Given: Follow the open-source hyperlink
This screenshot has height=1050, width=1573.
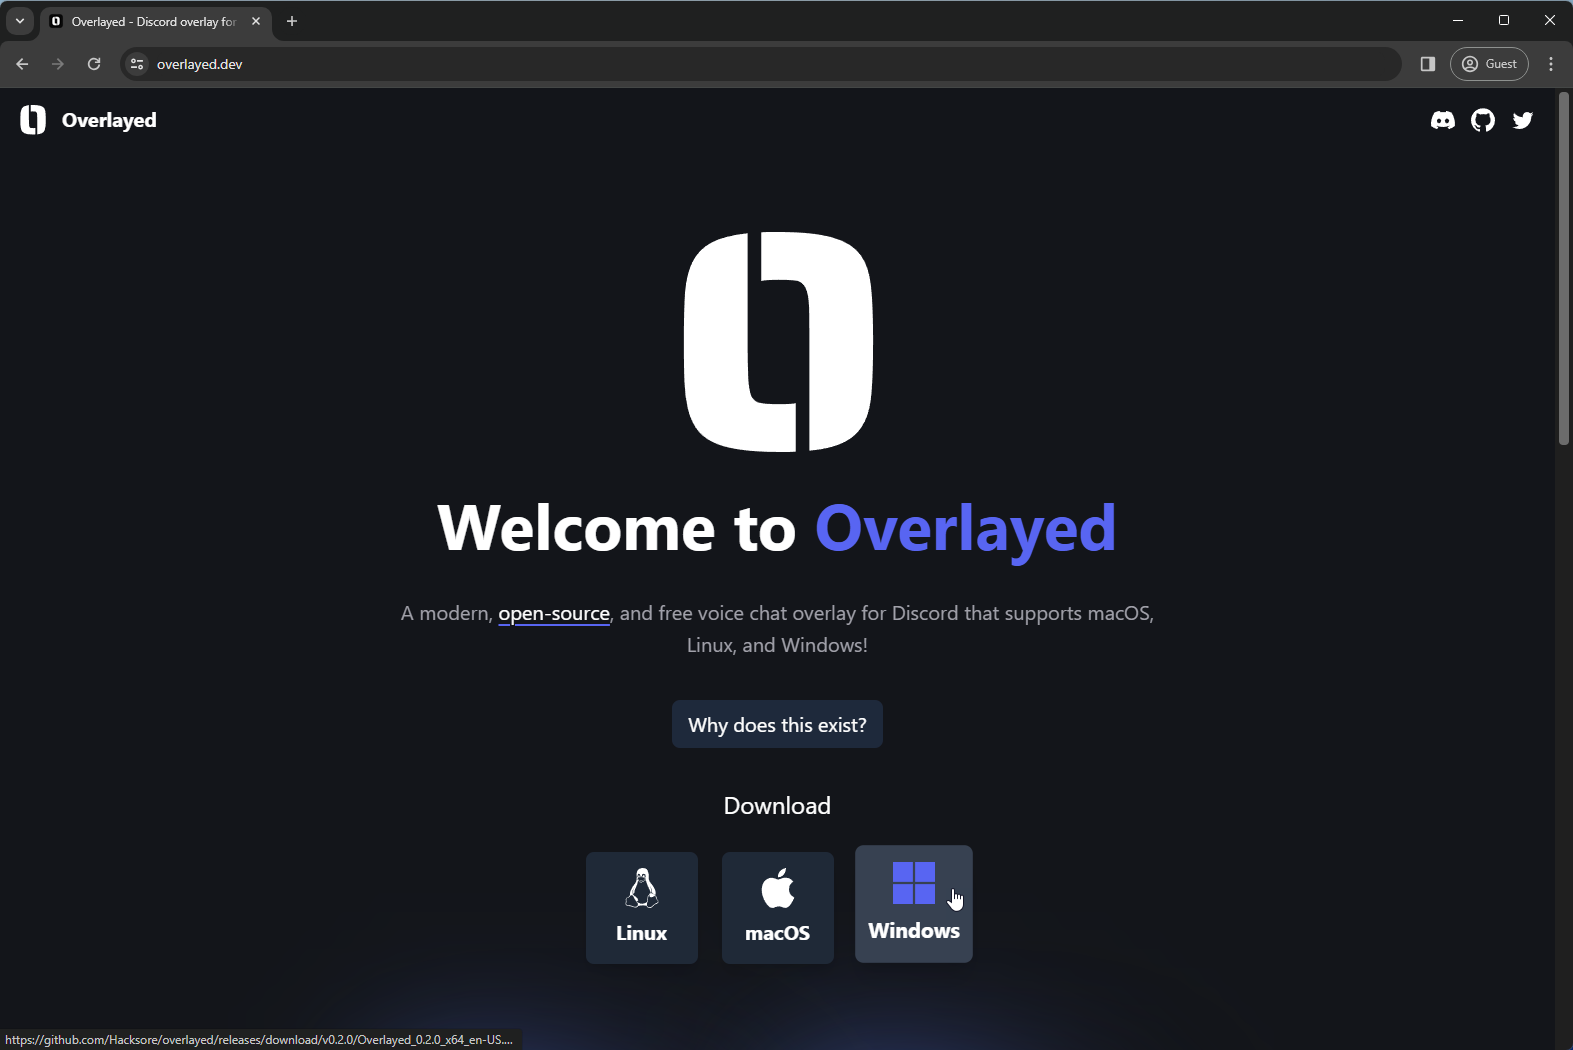Looking at the screenshot, I should pos(554,613).
